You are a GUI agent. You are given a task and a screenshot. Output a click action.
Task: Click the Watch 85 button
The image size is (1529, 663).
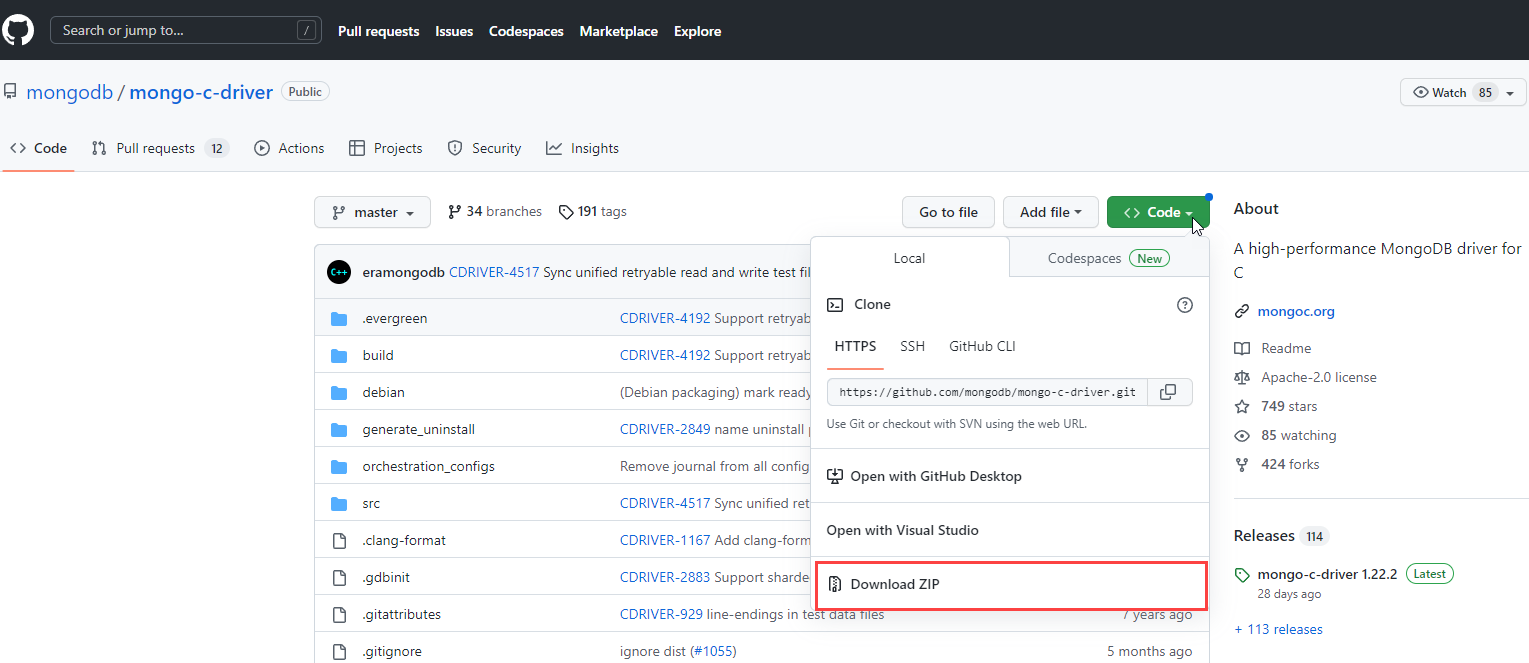(1463, 92)
